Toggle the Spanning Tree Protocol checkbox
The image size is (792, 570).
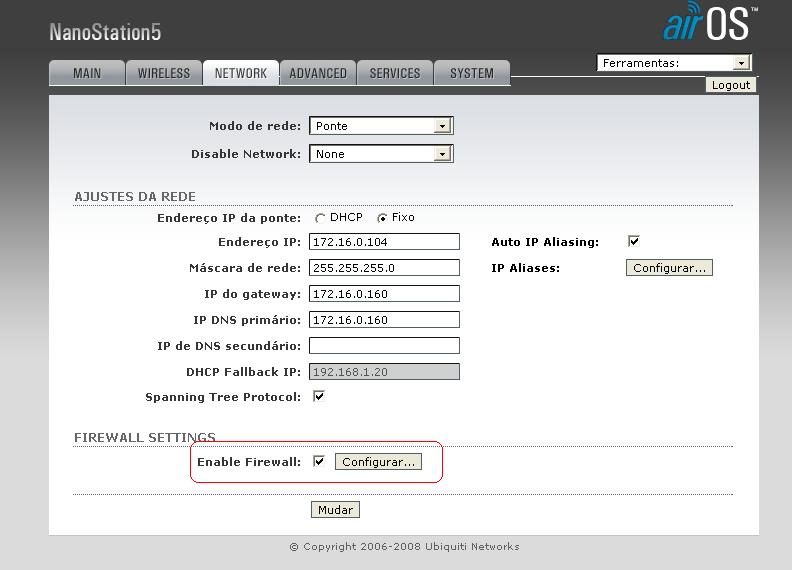point(319,396)
